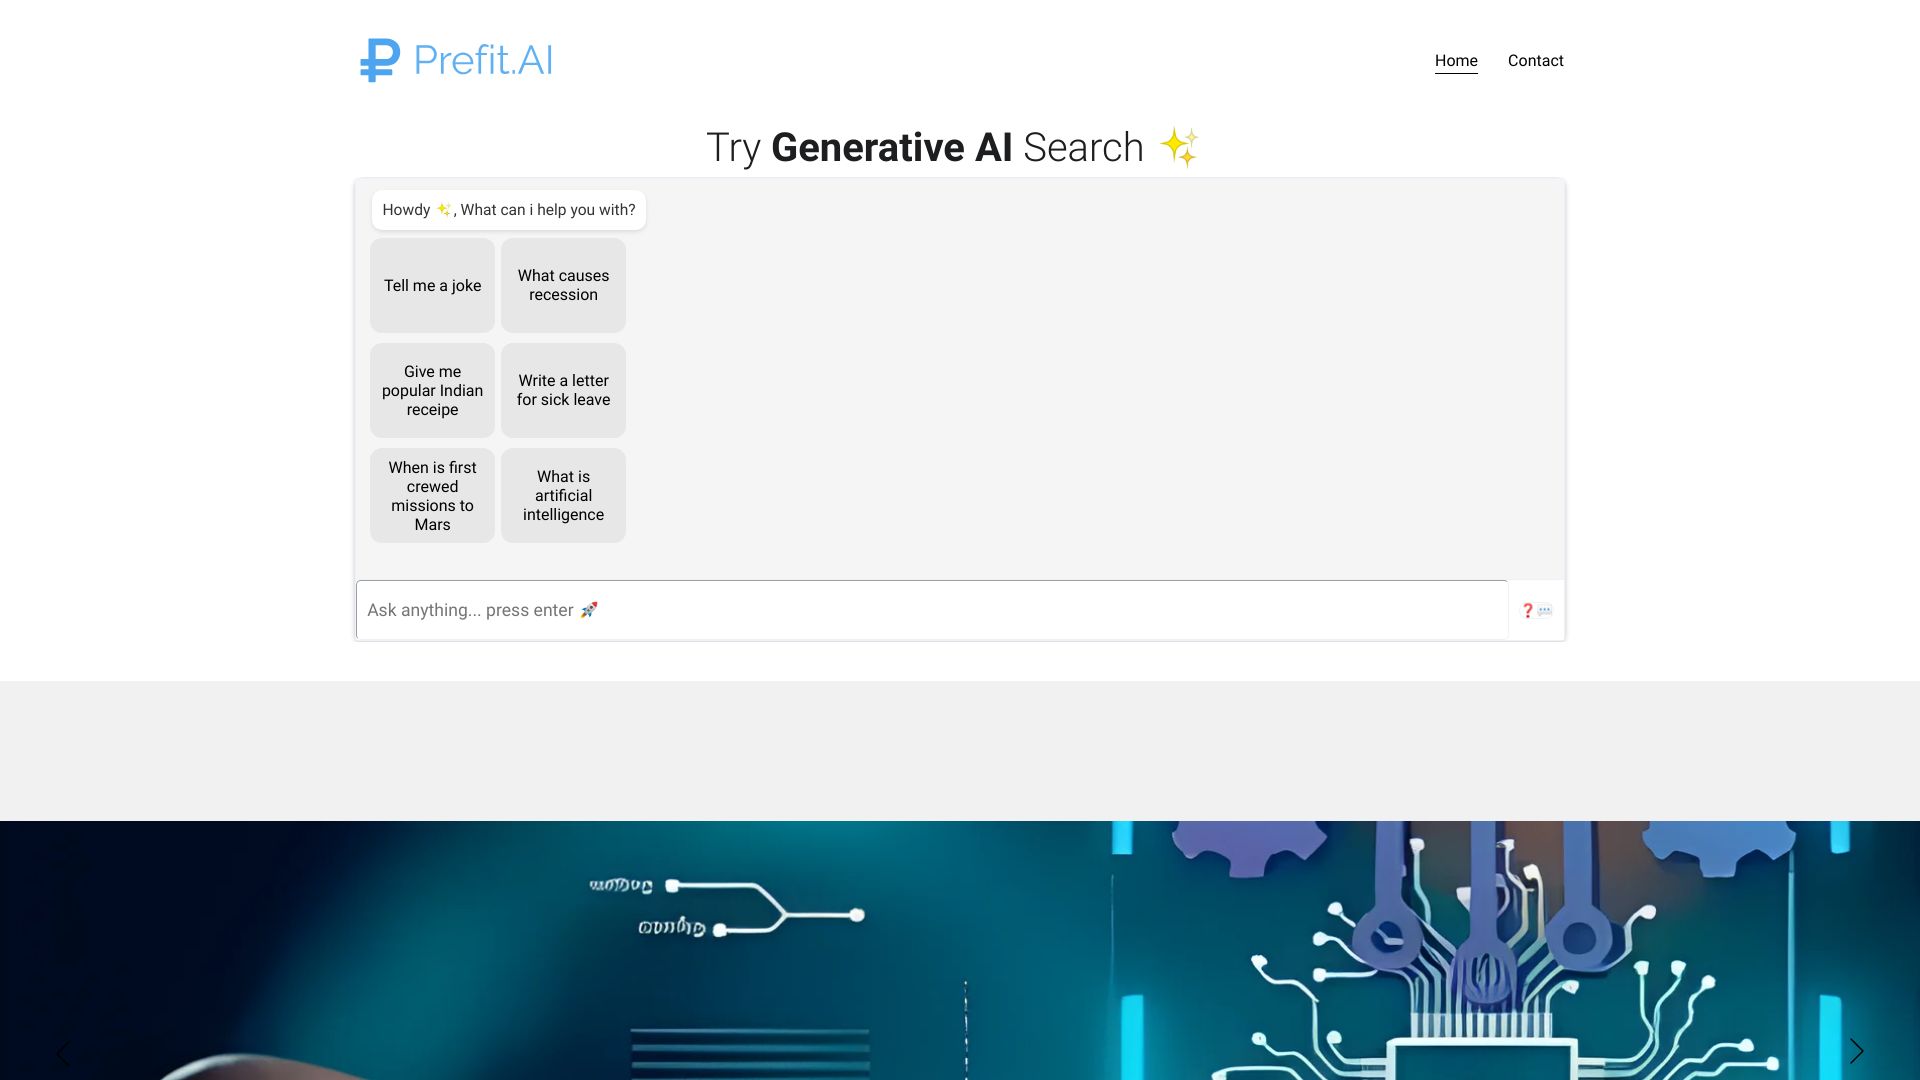Viewport: 1920px width, 1080px height.
Task: Click the sparkle/AI search icon
Action: pyautogui.click(x=1182, y=145)
